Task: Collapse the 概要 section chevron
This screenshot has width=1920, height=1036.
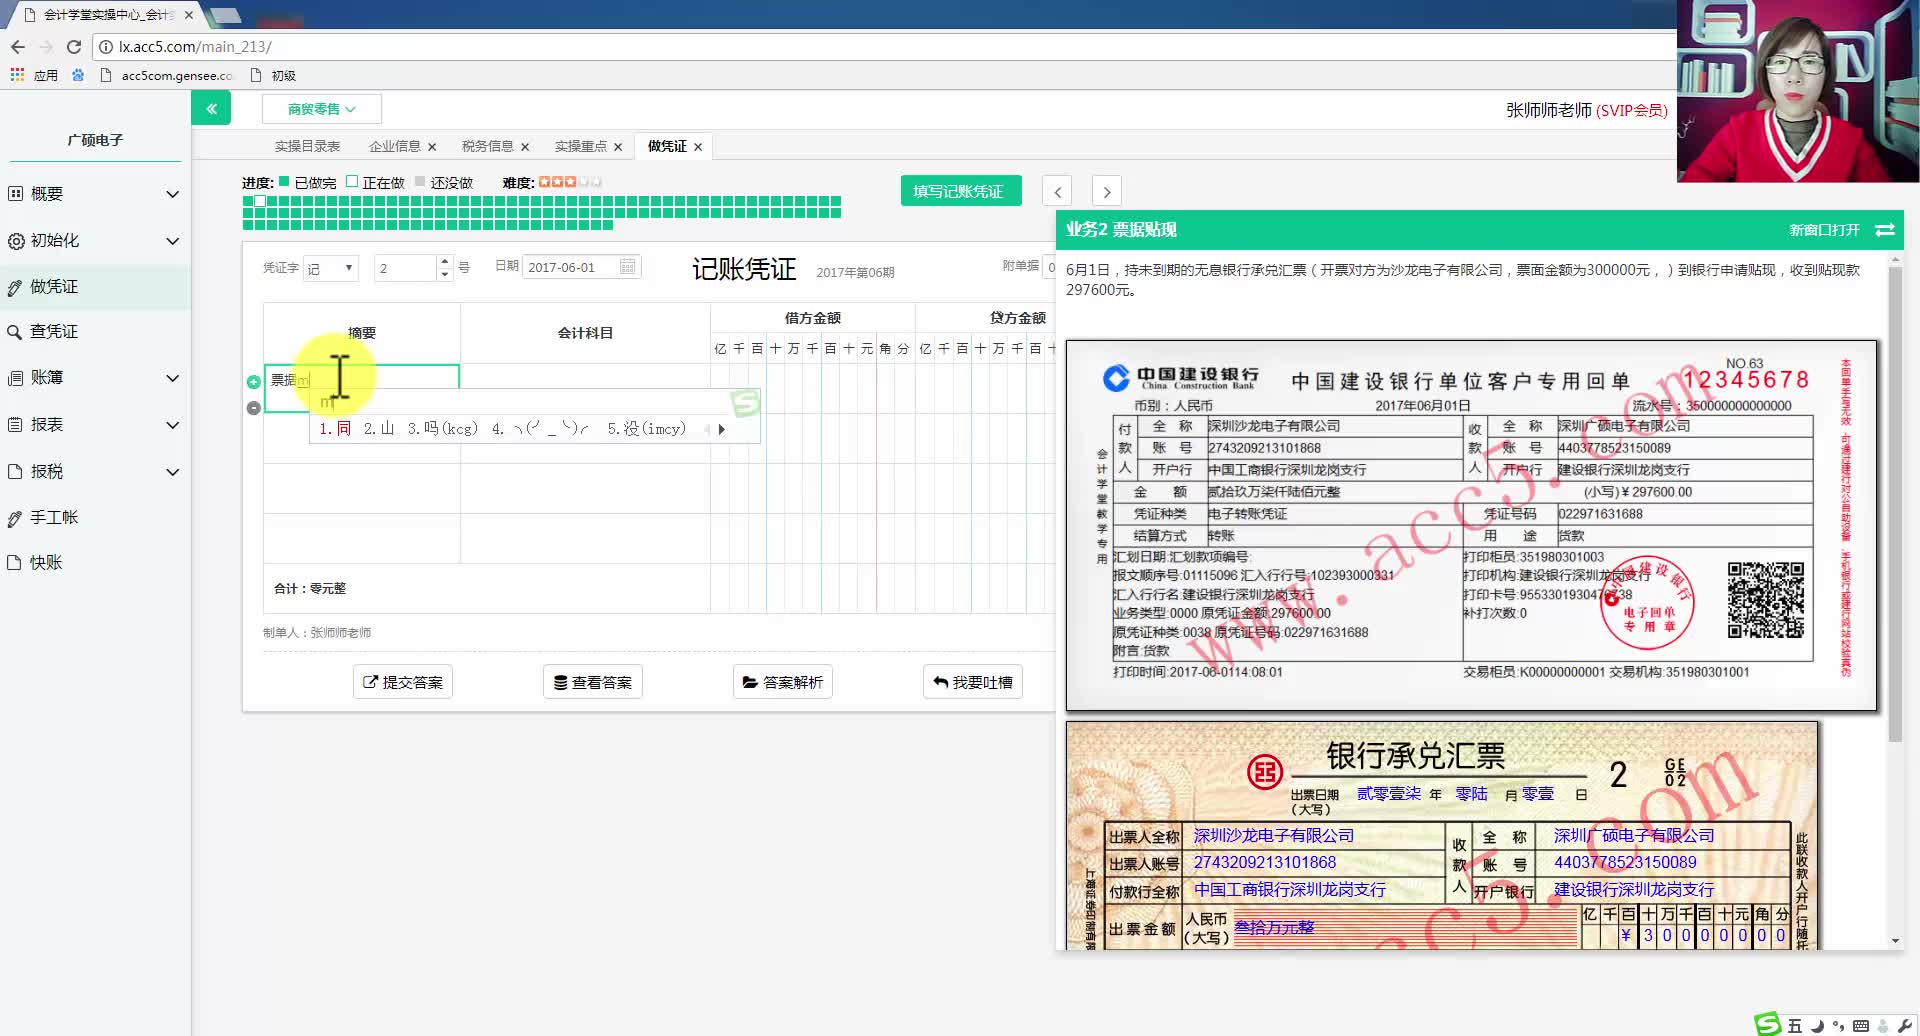Action: [172, 194]
